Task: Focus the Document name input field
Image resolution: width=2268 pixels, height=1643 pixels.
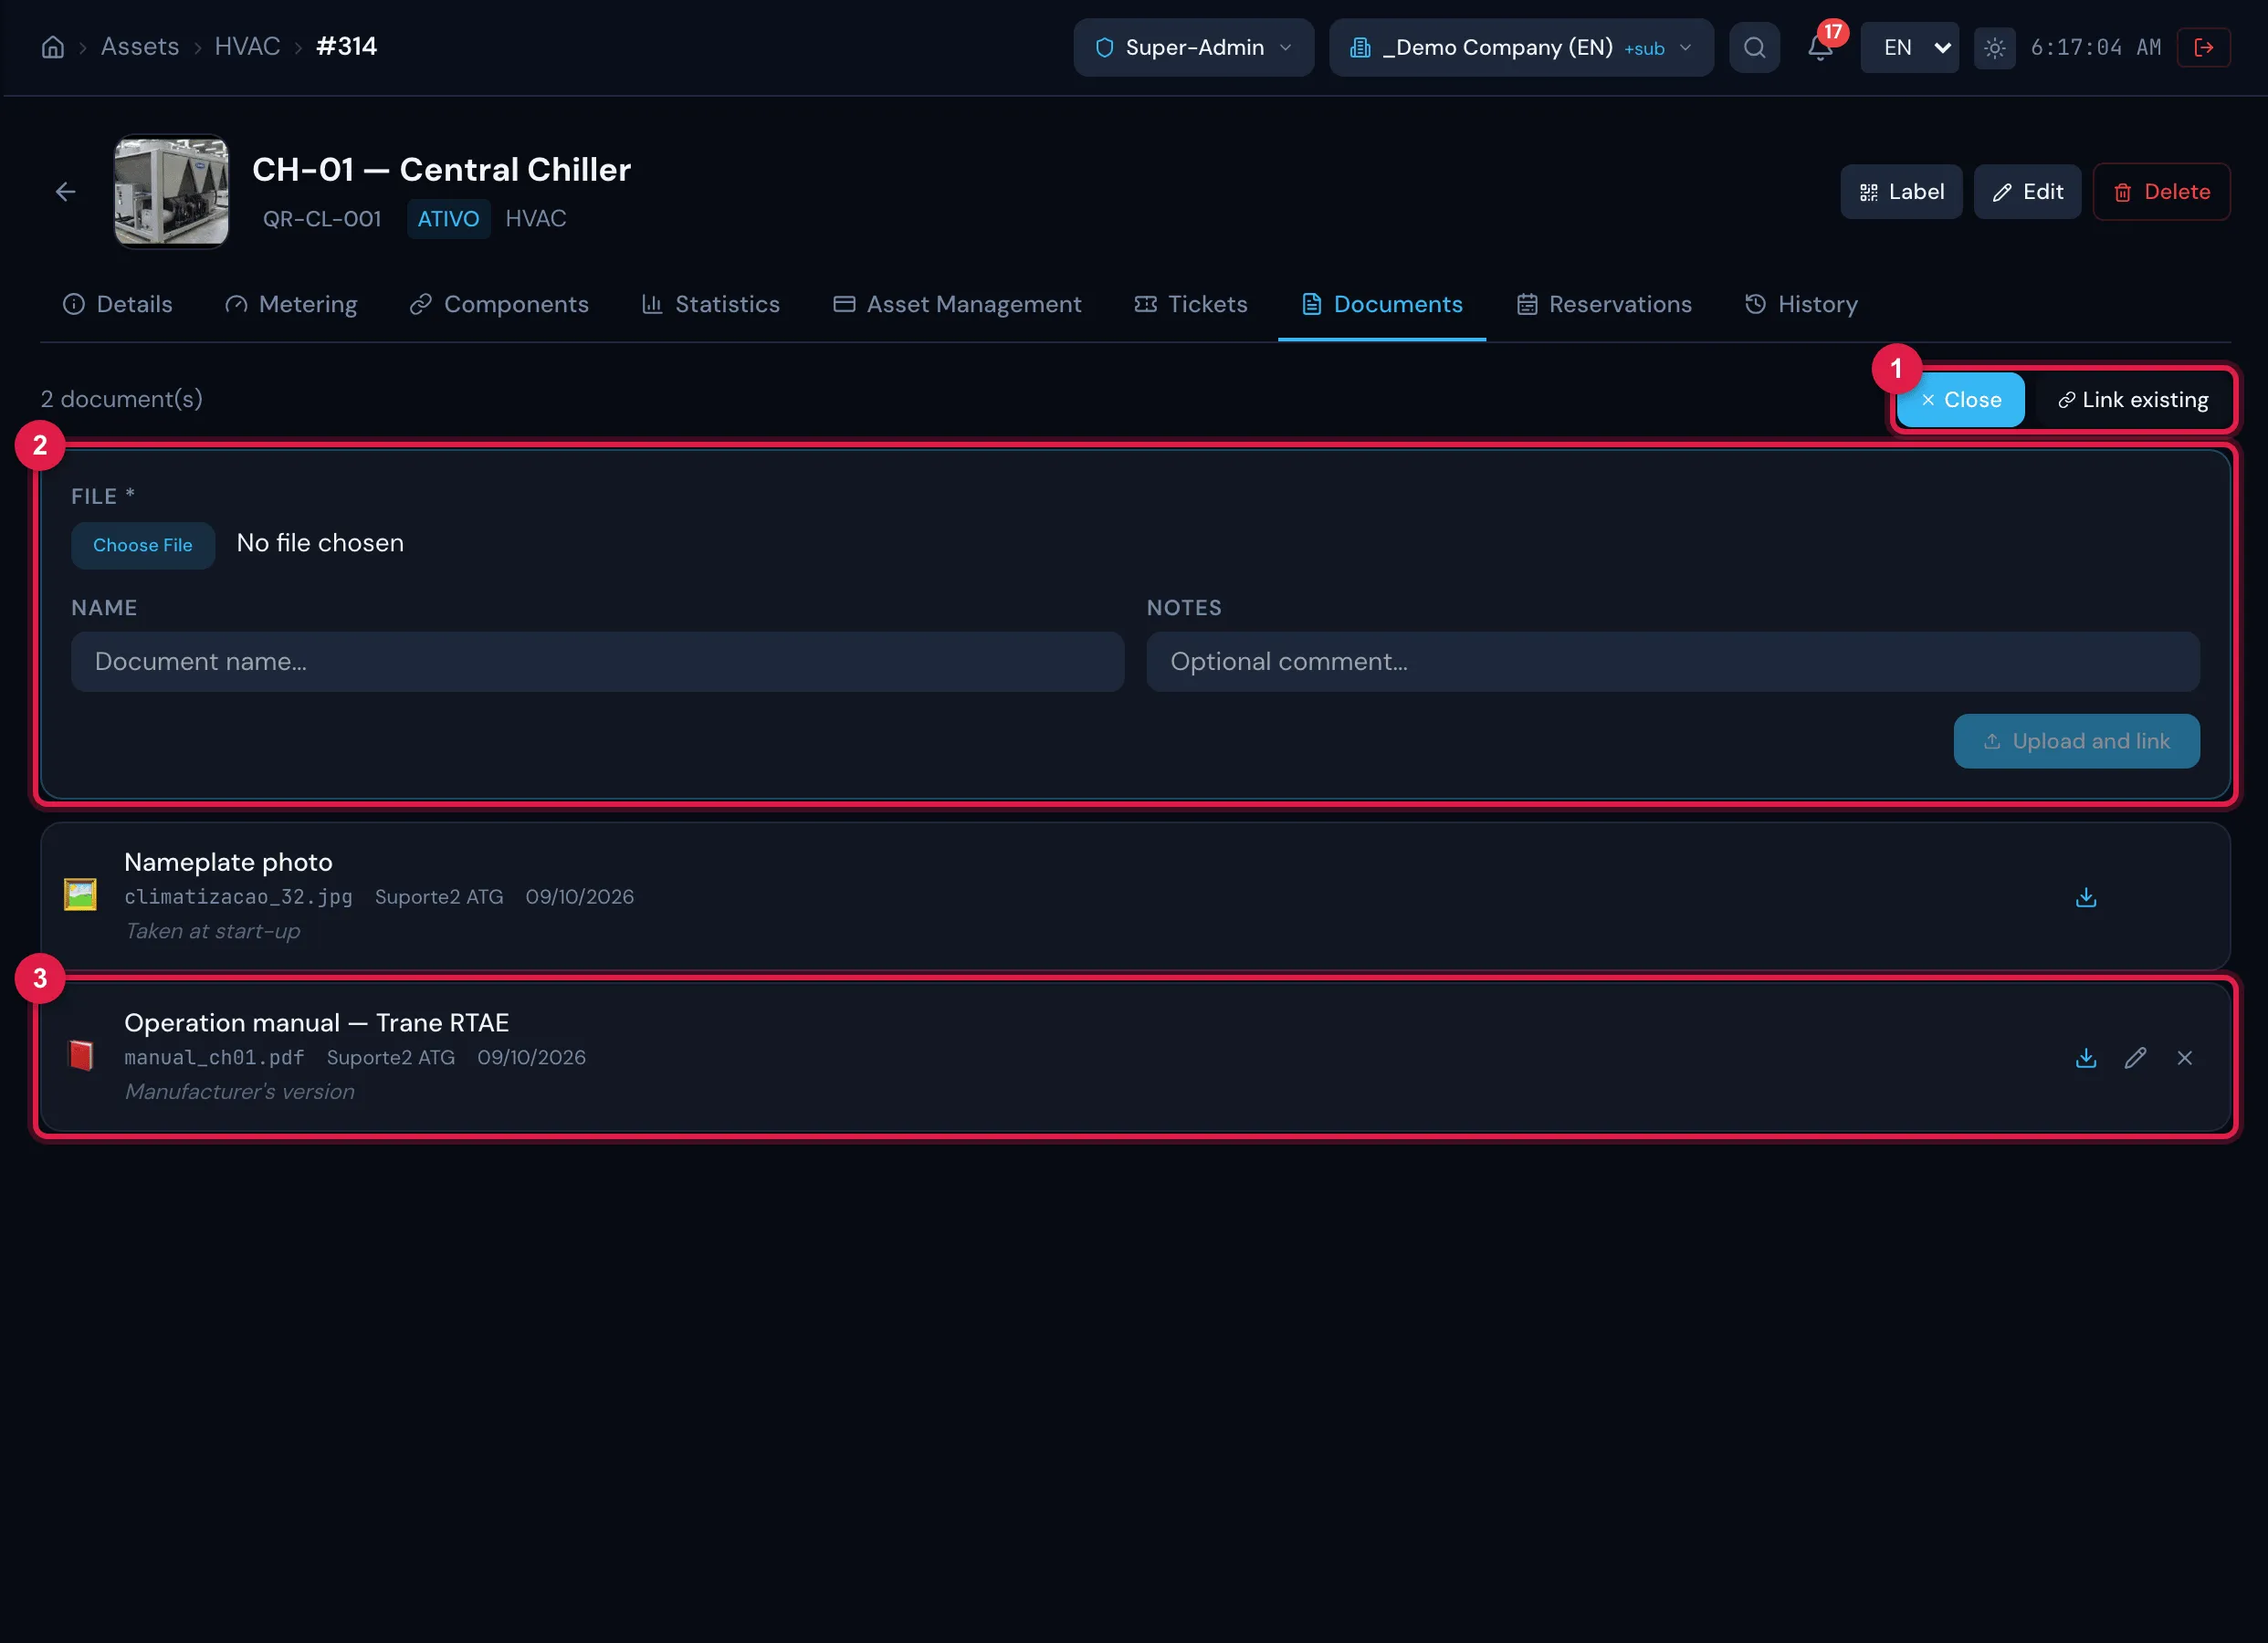Action: tap(597, 661)
